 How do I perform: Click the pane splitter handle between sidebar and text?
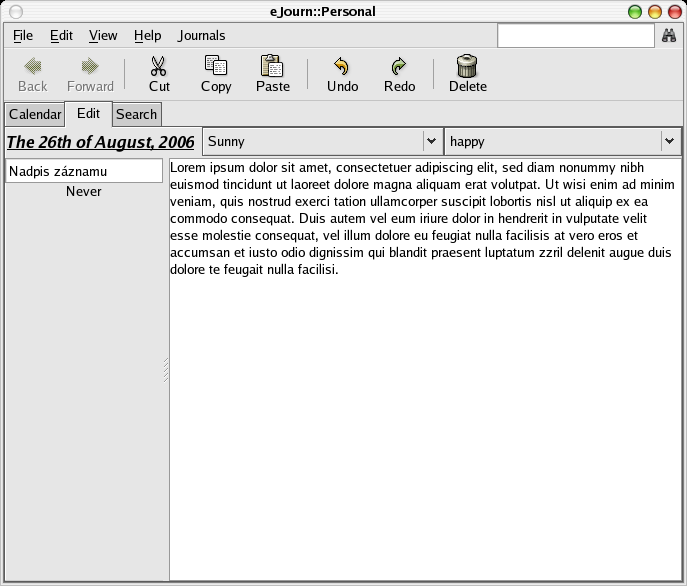point(166,370)
